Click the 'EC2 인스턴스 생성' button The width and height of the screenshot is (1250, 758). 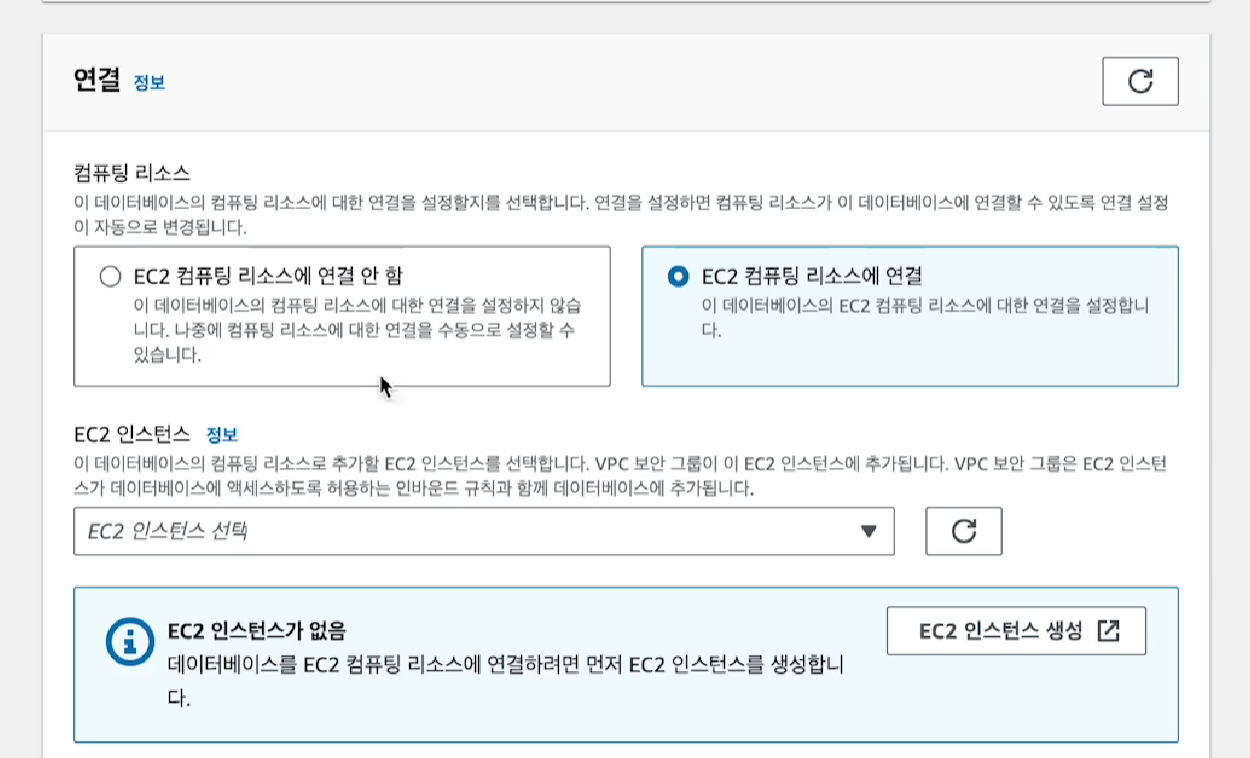(x=1016, y=631)
